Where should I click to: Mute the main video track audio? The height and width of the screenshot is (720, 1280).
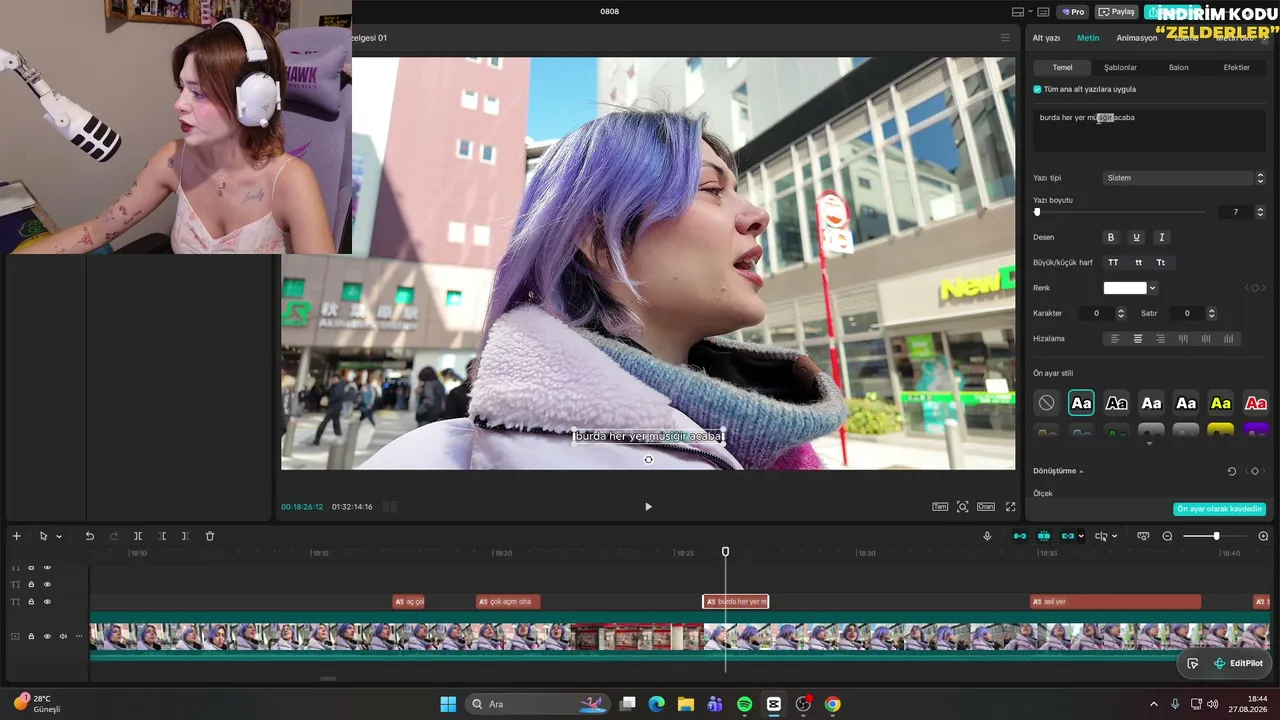[63, 636]
